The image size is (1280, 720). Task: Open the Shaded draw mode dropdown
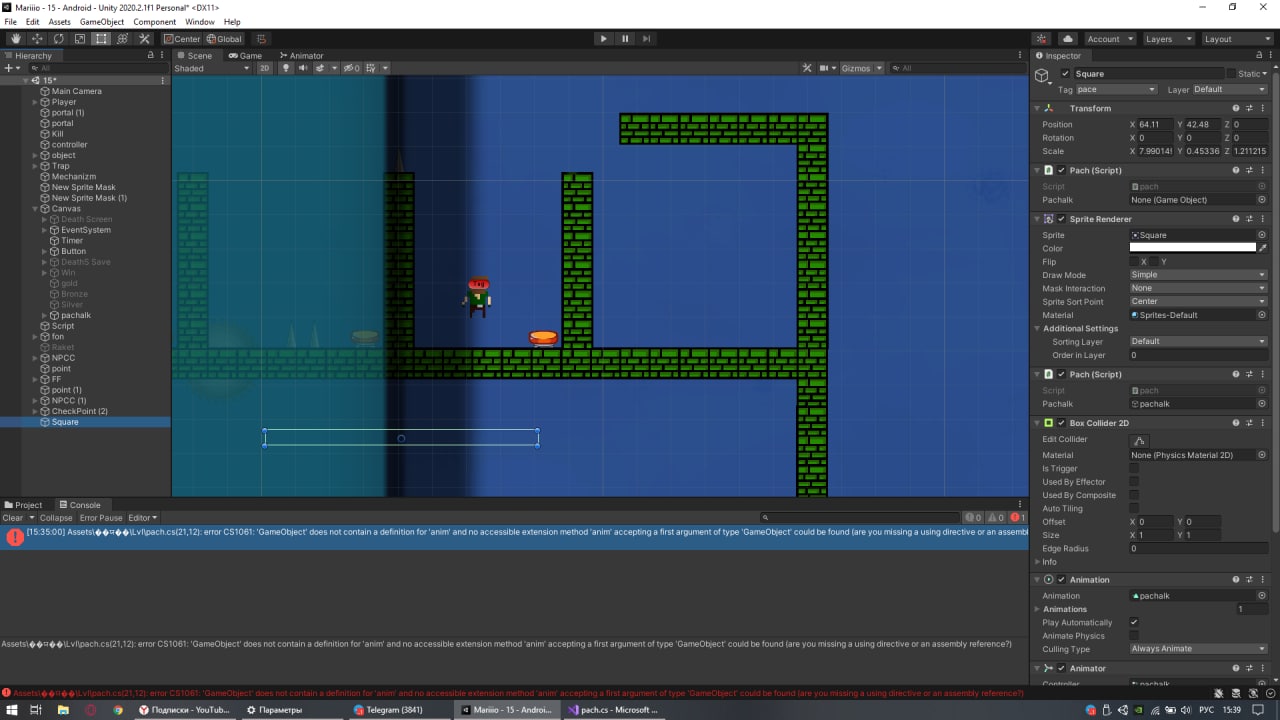click(x=212, y=68)
